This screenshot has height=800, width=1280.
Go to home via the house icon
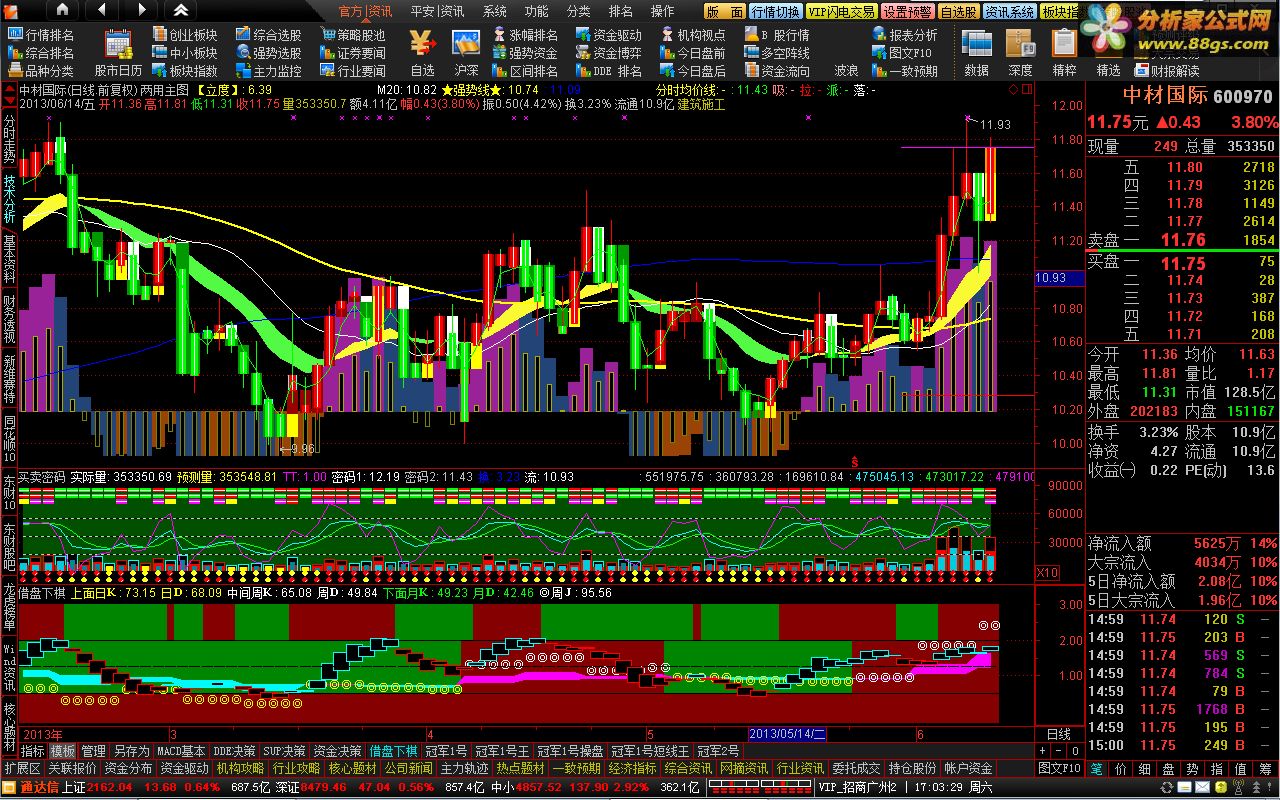pyautogui.click(x=62, y=10)
